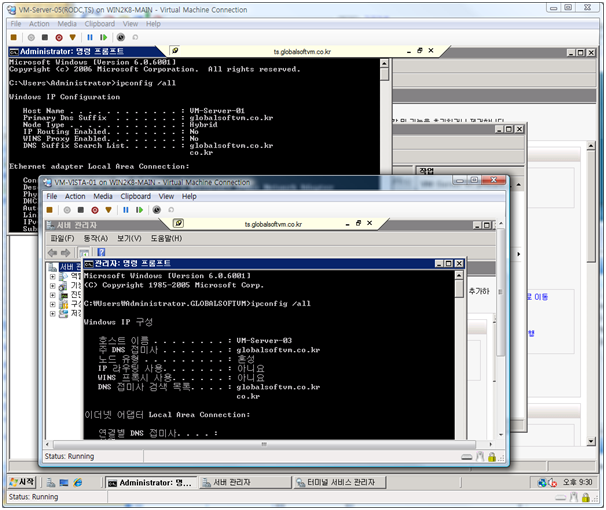The image size is (606, 510).
Task: Send Ctrl+Alt+Del in VM-VISTA-01 toolbar
Action: pos(49,210)
